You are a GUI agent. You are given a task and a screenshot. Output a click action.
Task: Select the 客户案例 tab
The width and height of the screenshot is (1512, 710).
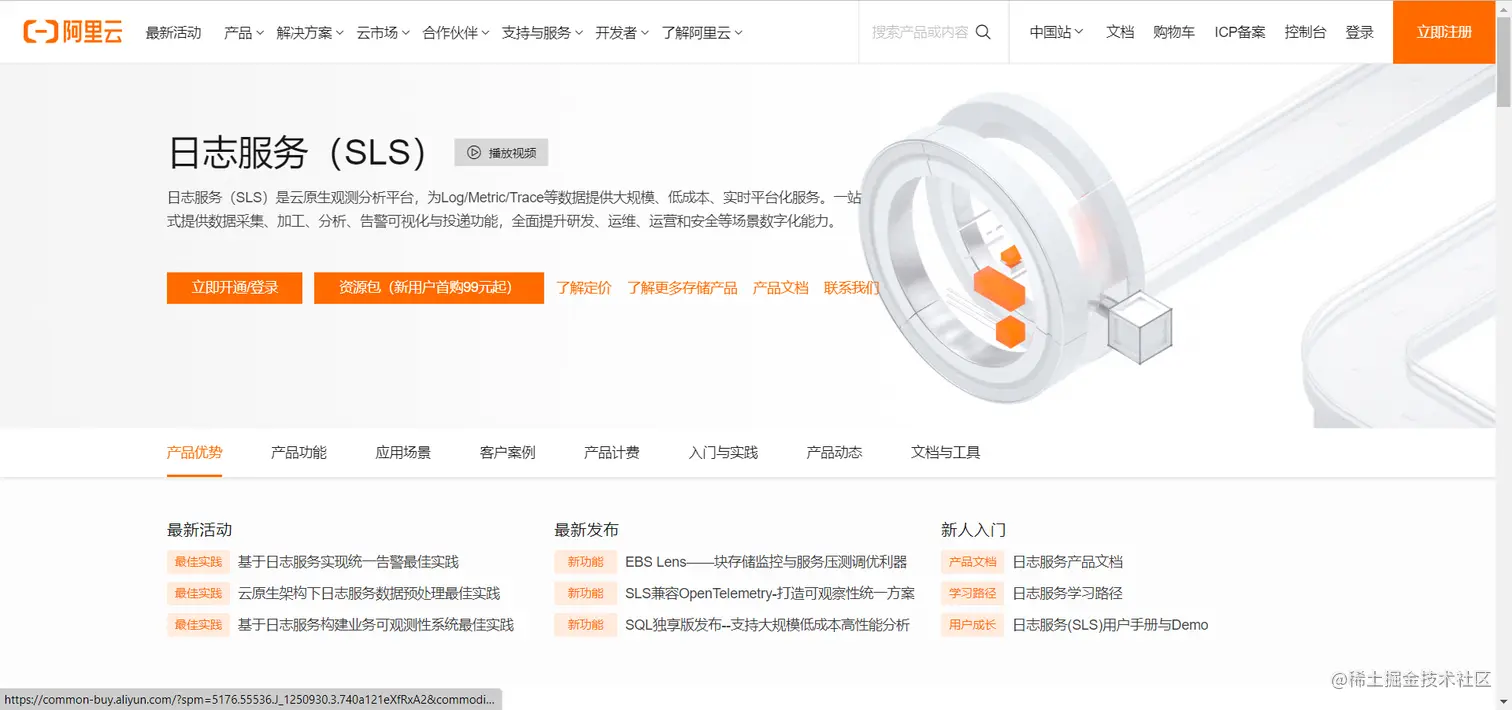(x=508, y=452)
